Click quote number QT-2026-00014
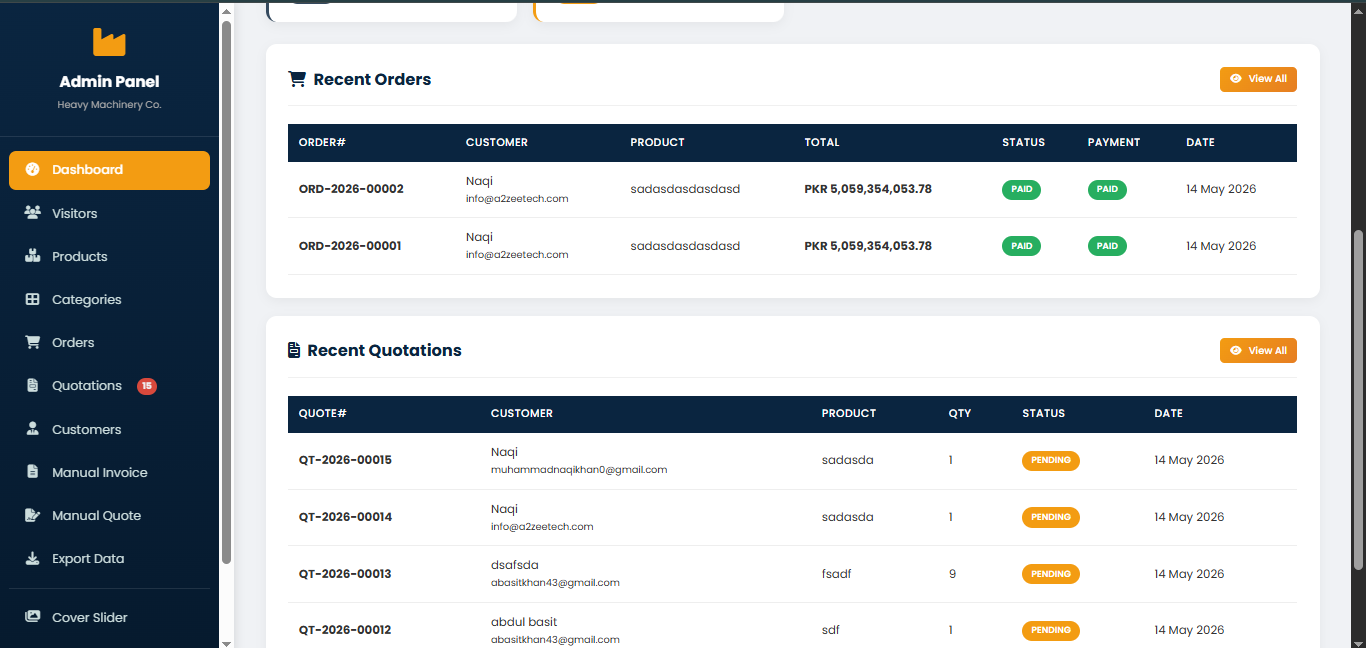This screenshot has height=648, width=1366. point(345,517)
